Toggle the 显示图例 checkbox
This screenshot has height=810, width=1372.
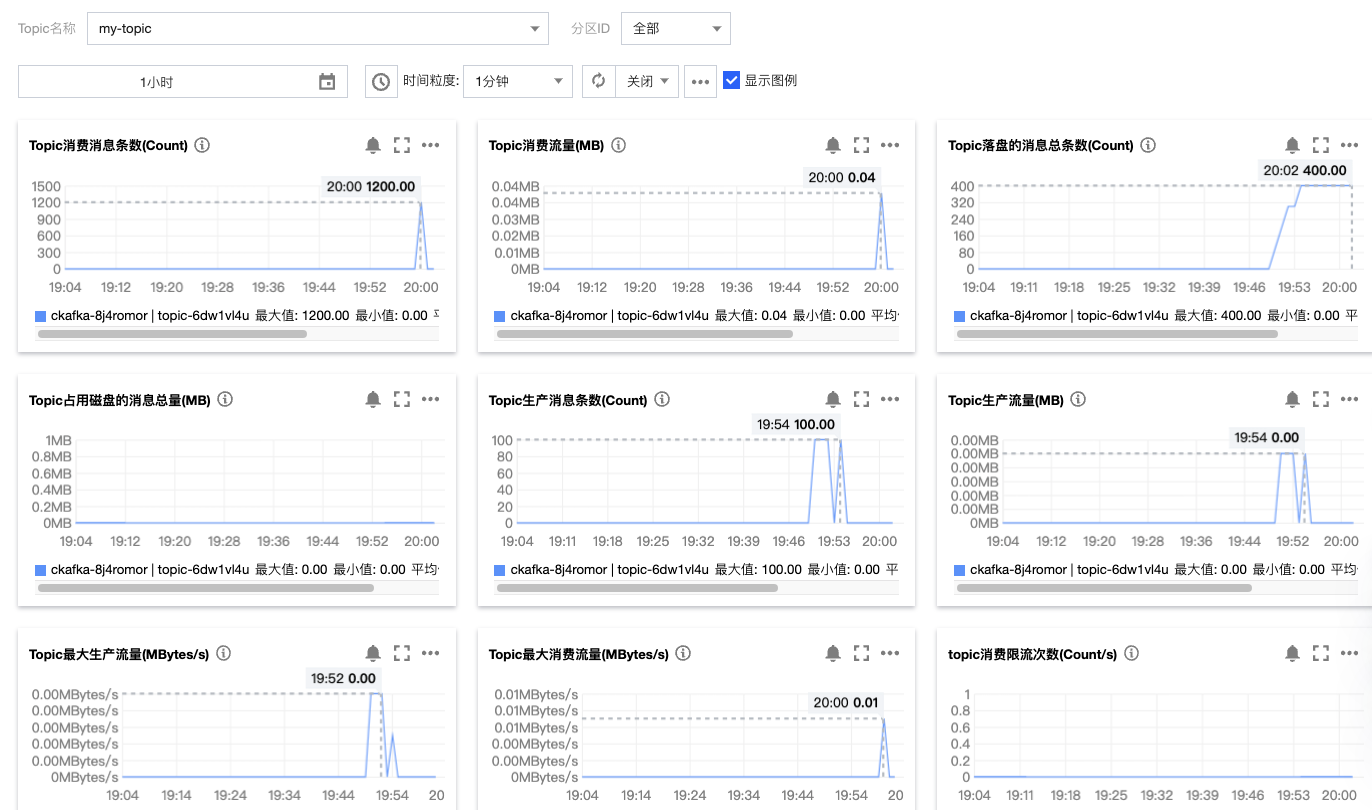(x=731, y=81)
